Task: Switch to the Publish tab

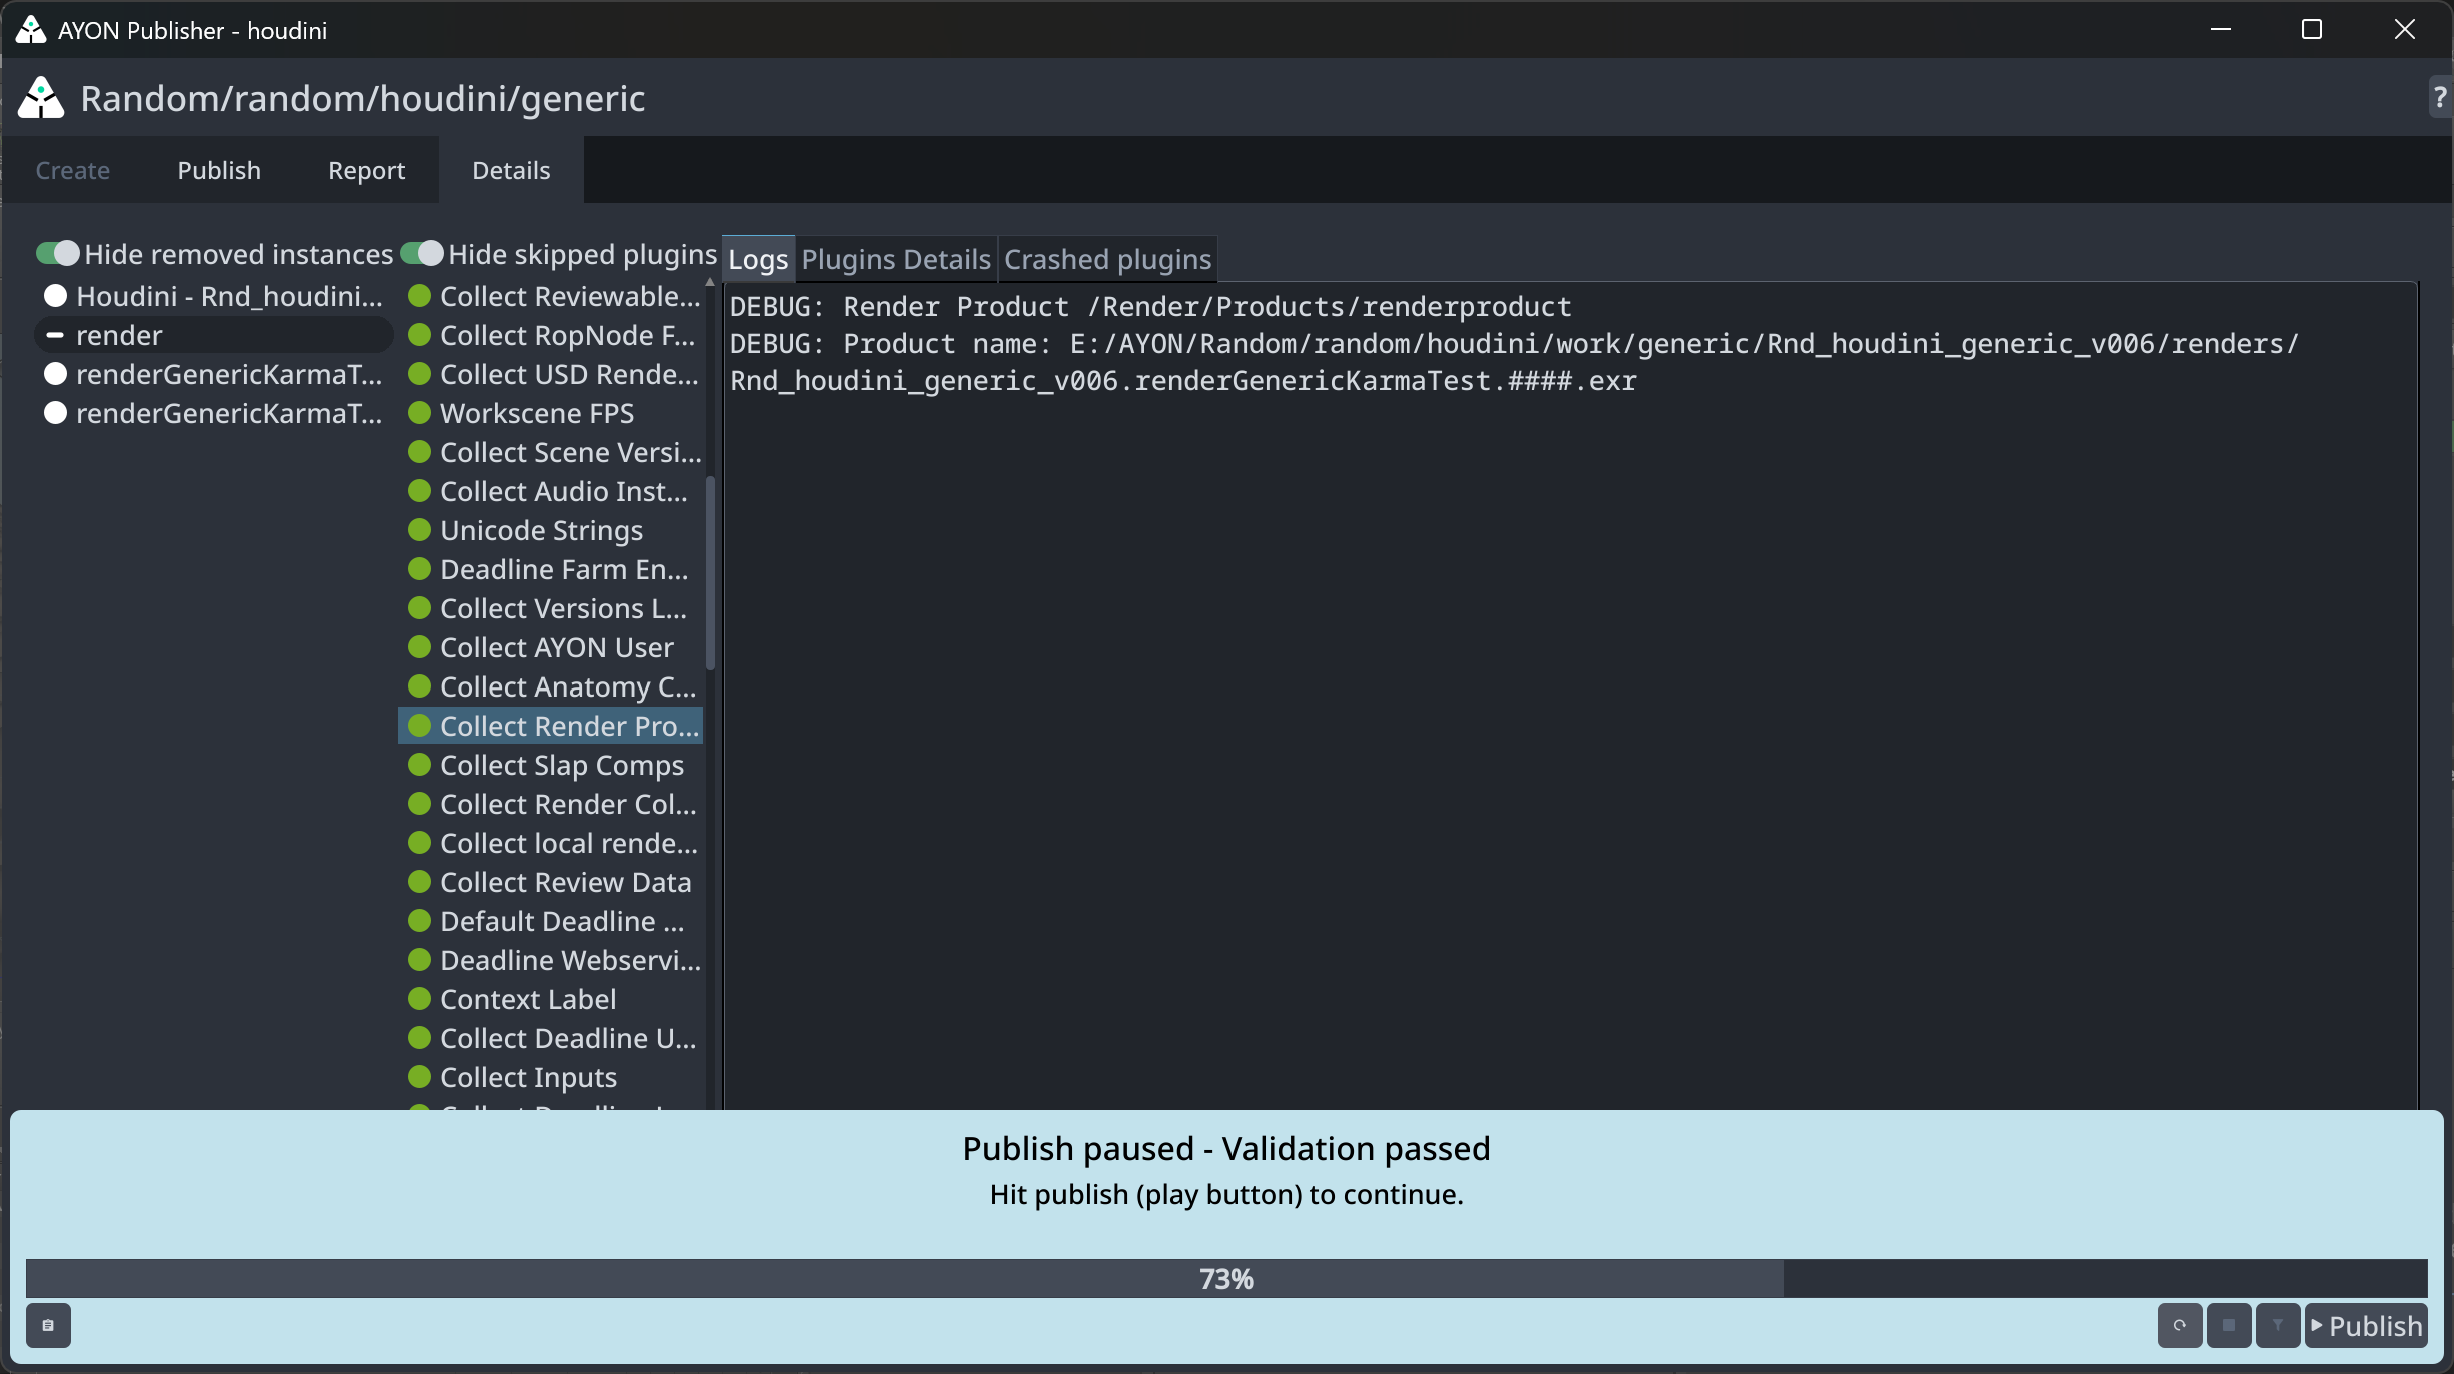Action: [219, 170]
